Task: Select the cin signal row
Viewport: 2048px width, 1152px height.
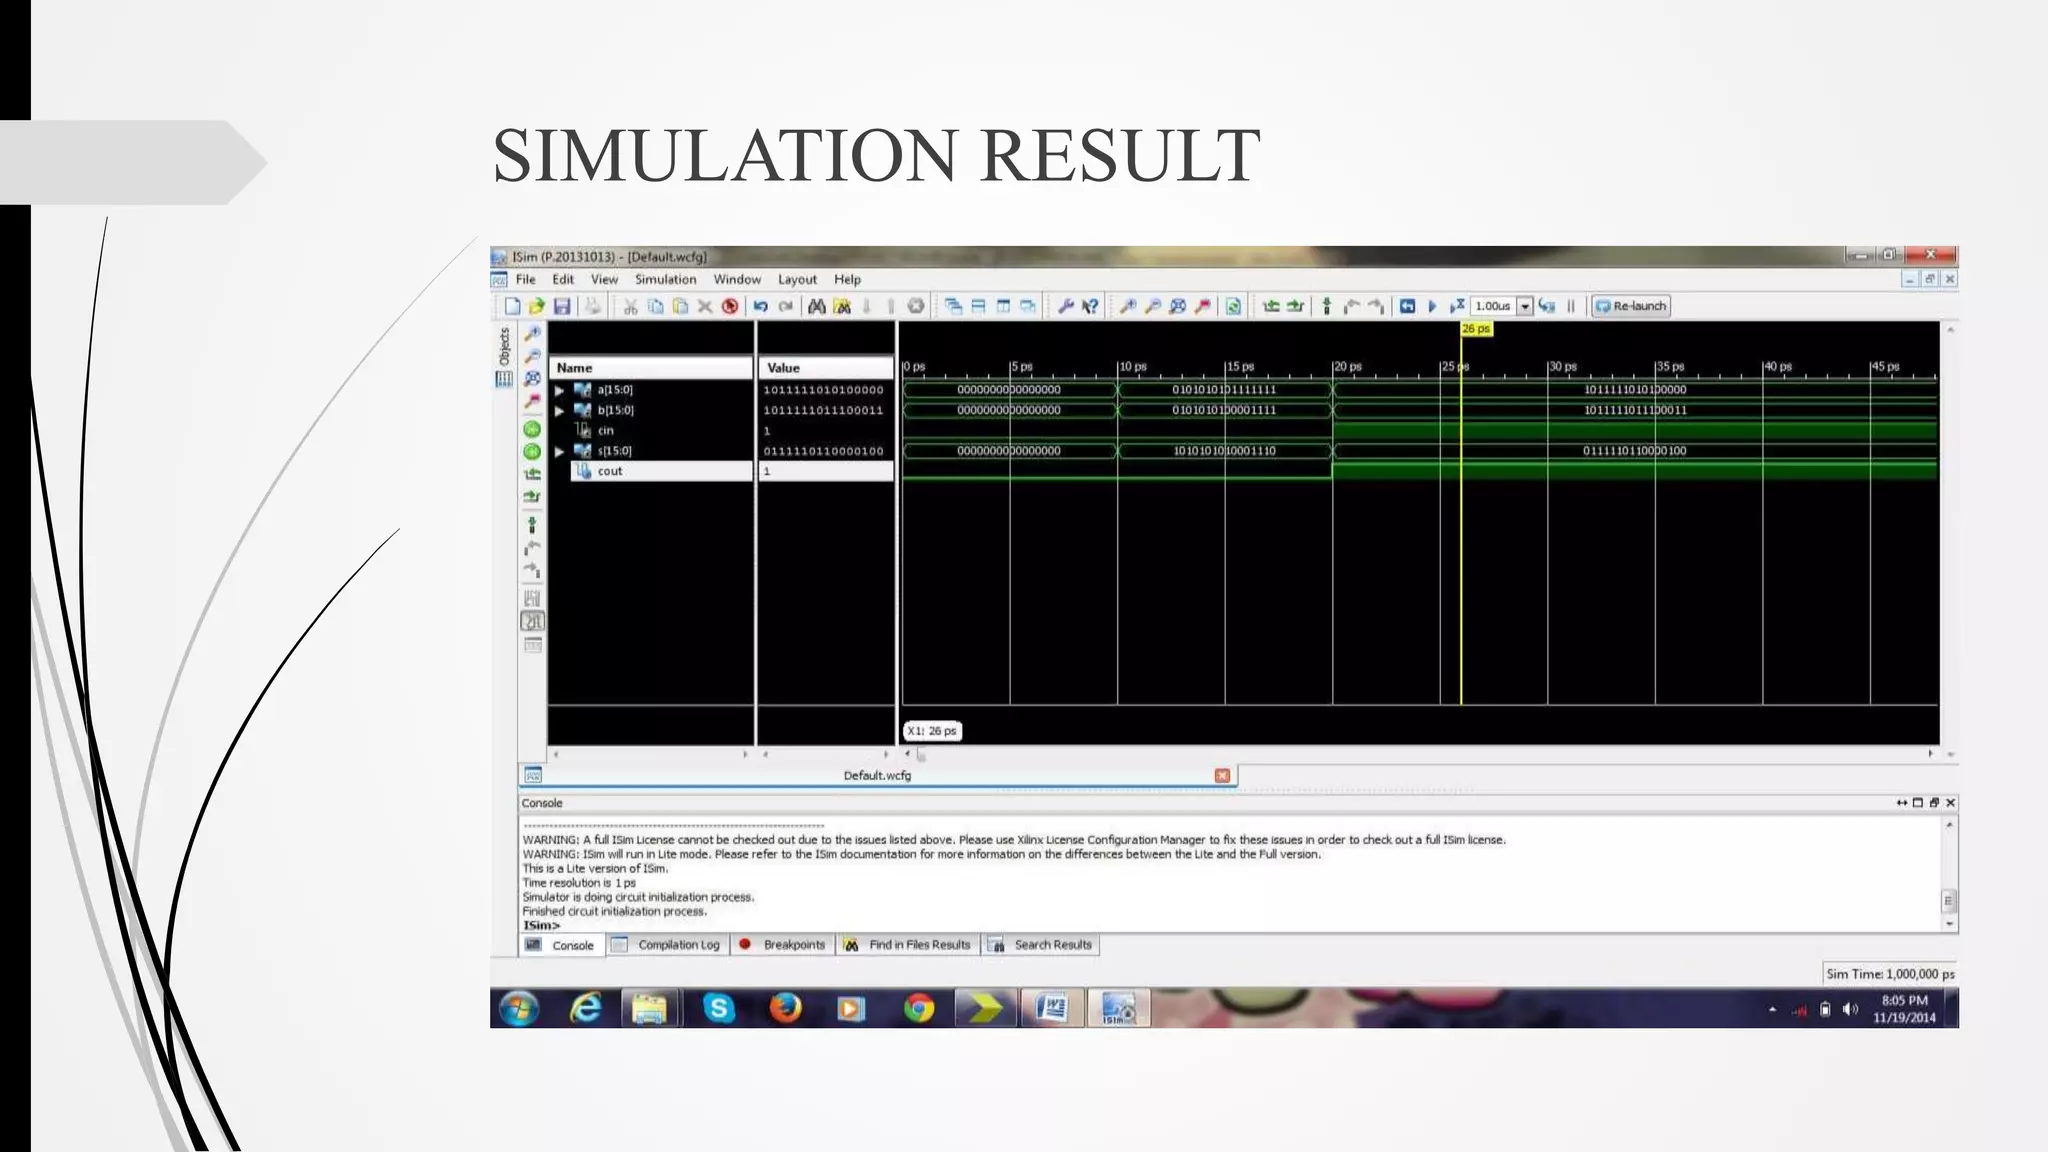Action: click(606, 431)
